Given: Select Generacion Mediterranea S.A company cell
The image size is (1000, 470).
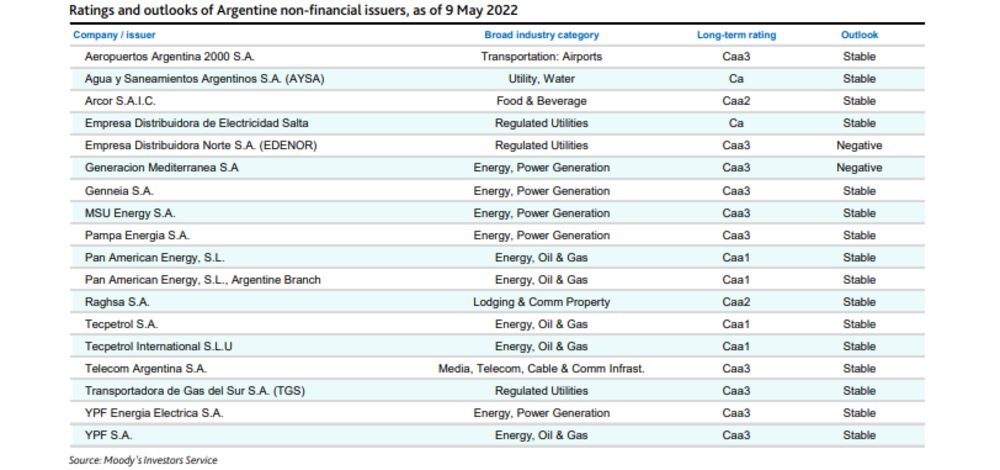Looking at the screenshot, I should [162, 168].
